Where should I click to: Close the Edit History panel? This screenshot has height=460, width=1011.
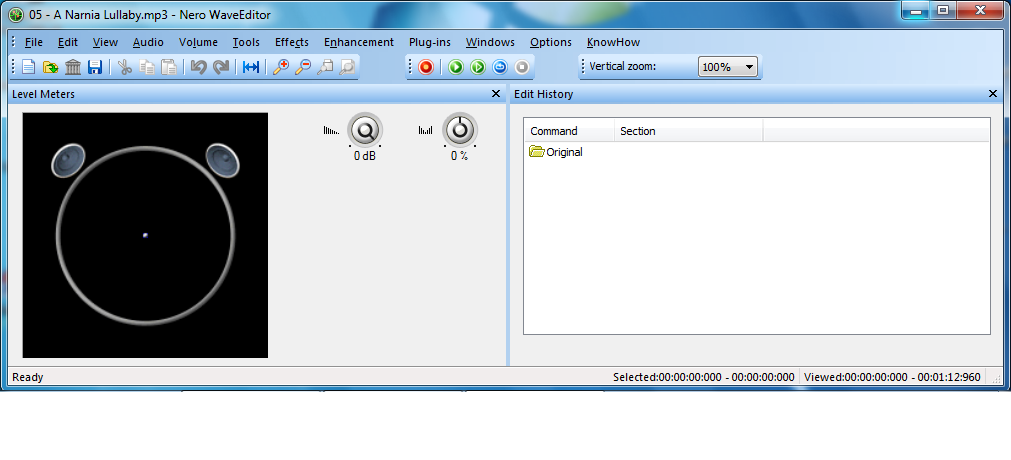[x=993, y=94]
